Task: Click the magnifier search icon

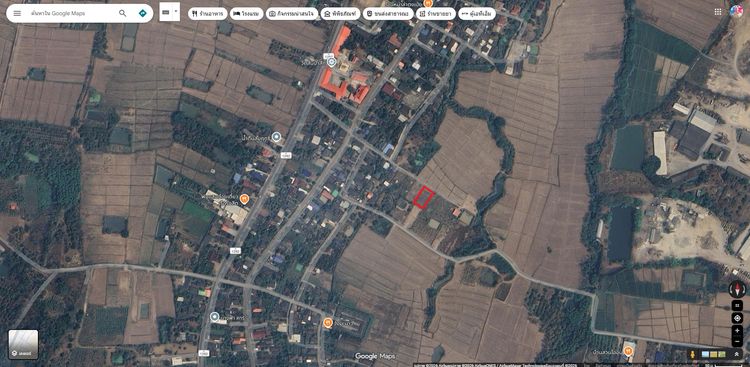Action: (123, 13)
